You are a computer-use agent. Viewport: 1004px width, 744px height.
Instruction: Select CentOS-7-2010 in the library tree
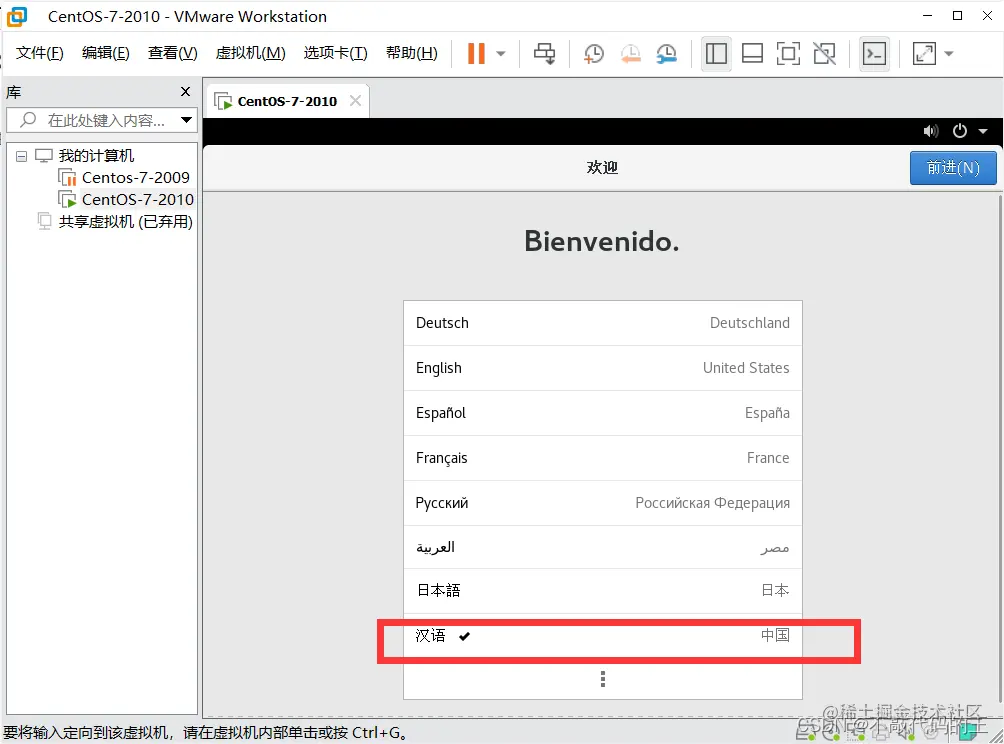tap(137, 200)
